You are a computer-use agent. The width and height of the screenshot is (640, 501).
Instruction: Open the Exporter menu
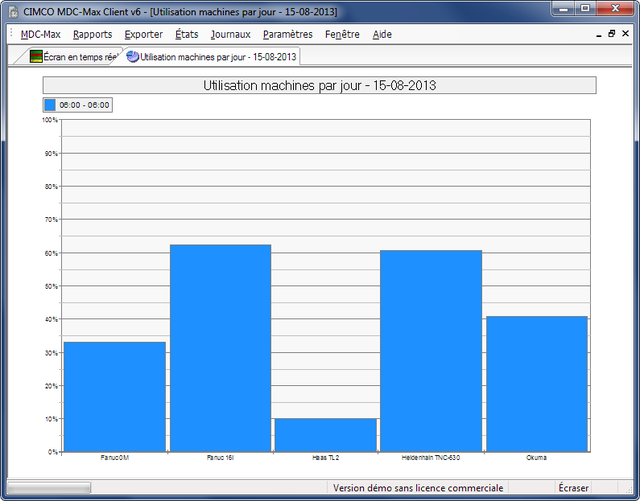click(144, 34)
